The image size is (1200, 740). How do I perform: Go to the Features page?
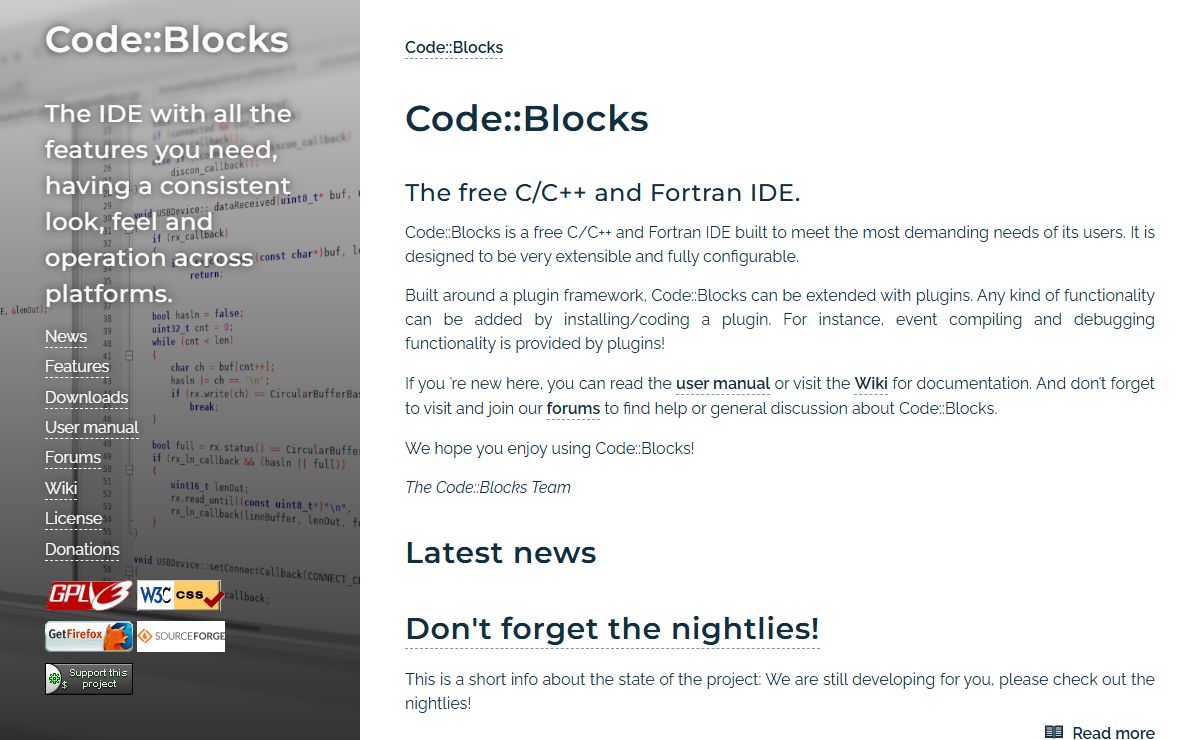77,366
